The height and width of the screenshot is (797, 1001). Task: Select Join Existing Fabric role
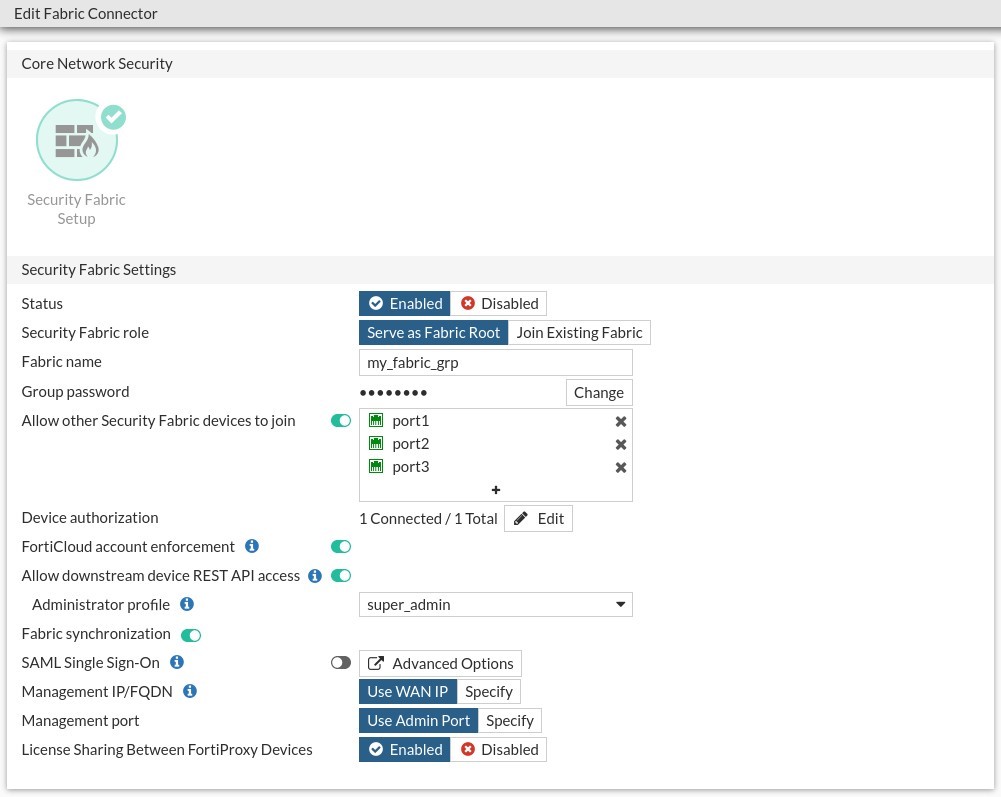(x=579, y=332)
